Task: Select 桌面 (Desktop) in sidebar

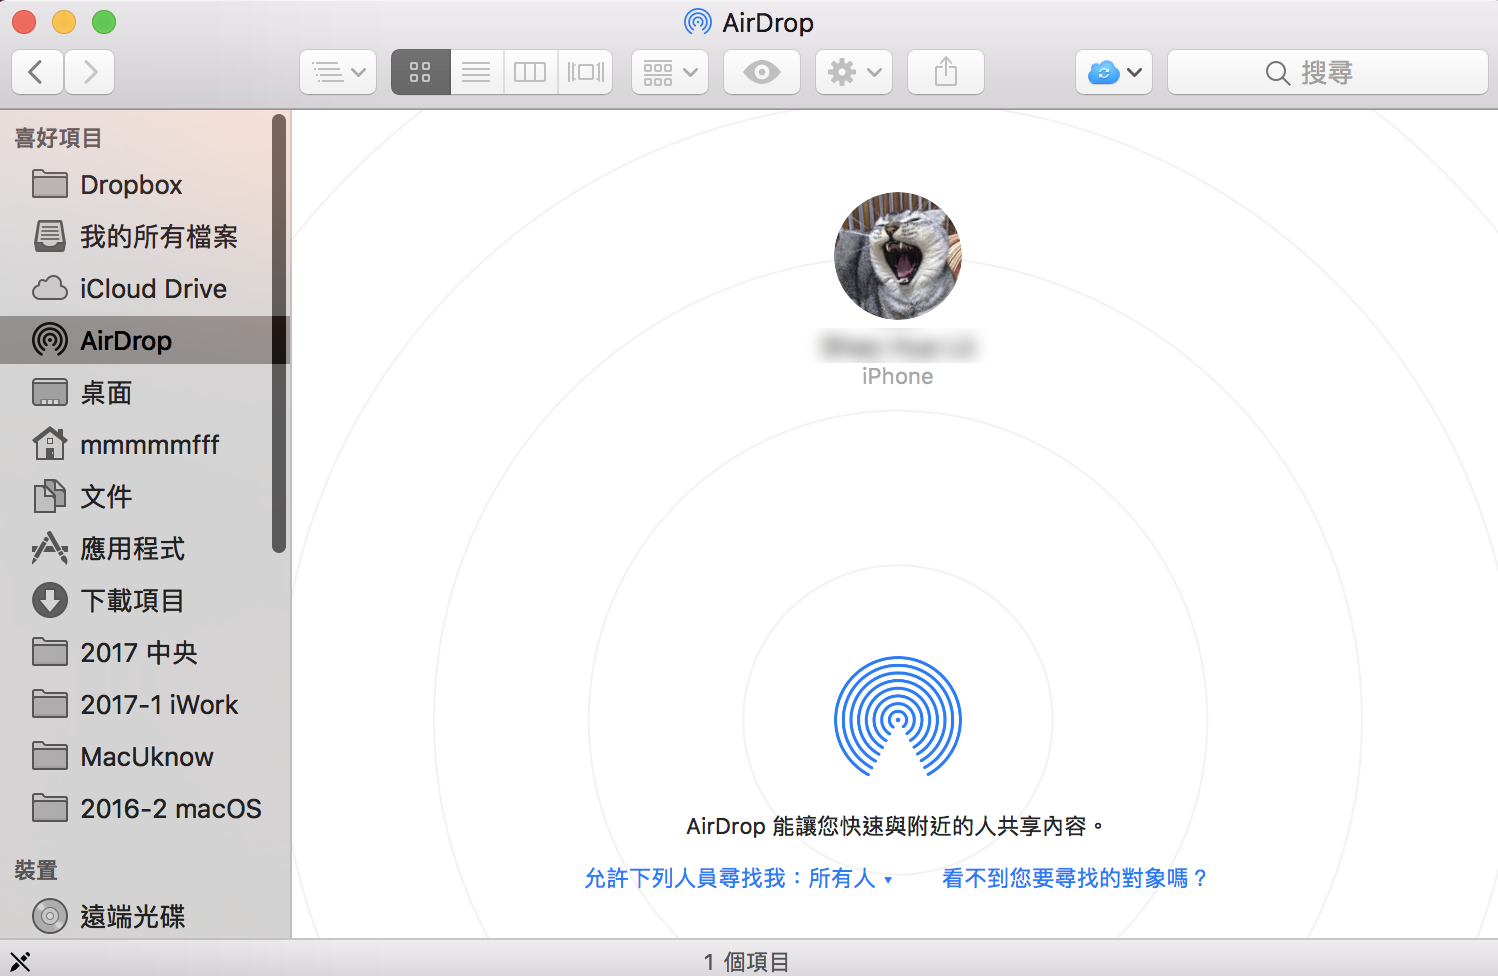Action: pyautogui.click(x=106, y=393)
